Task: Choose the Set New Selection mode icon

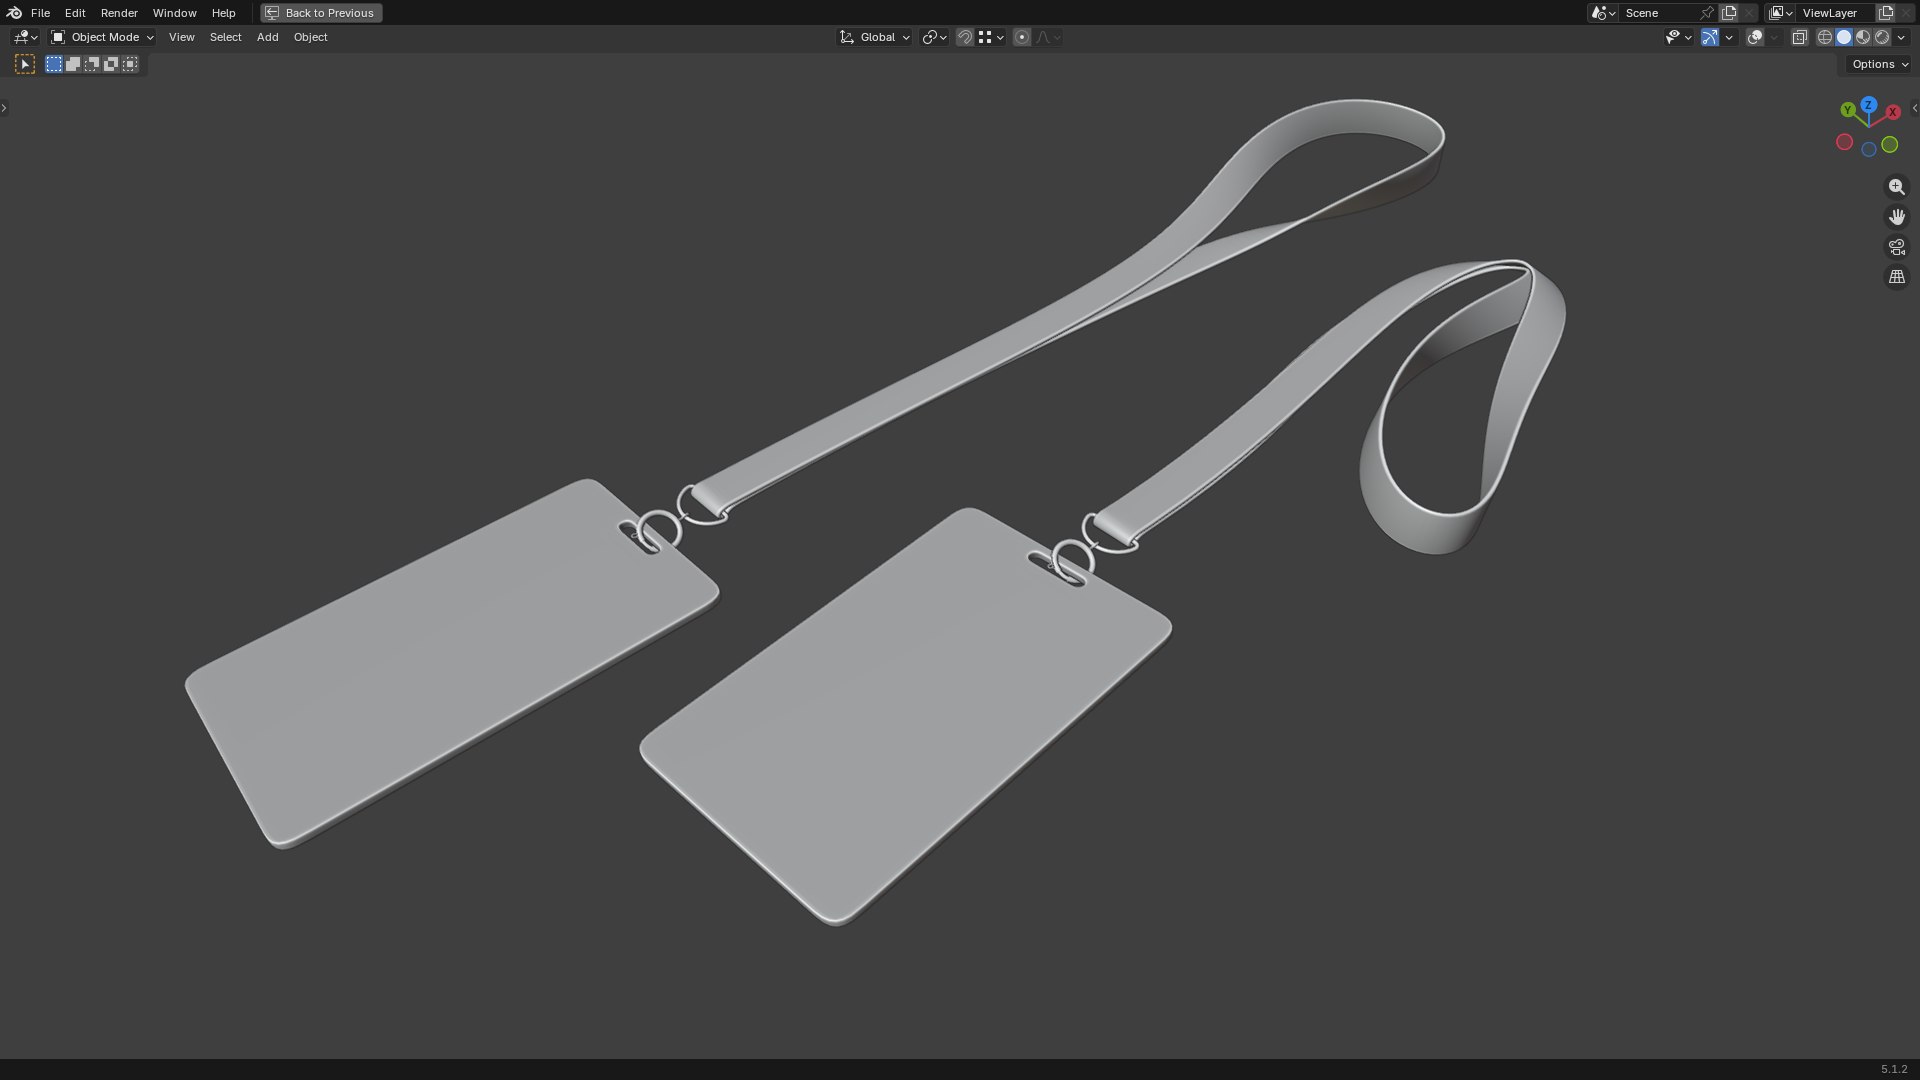Action: [x=54, y=64]
